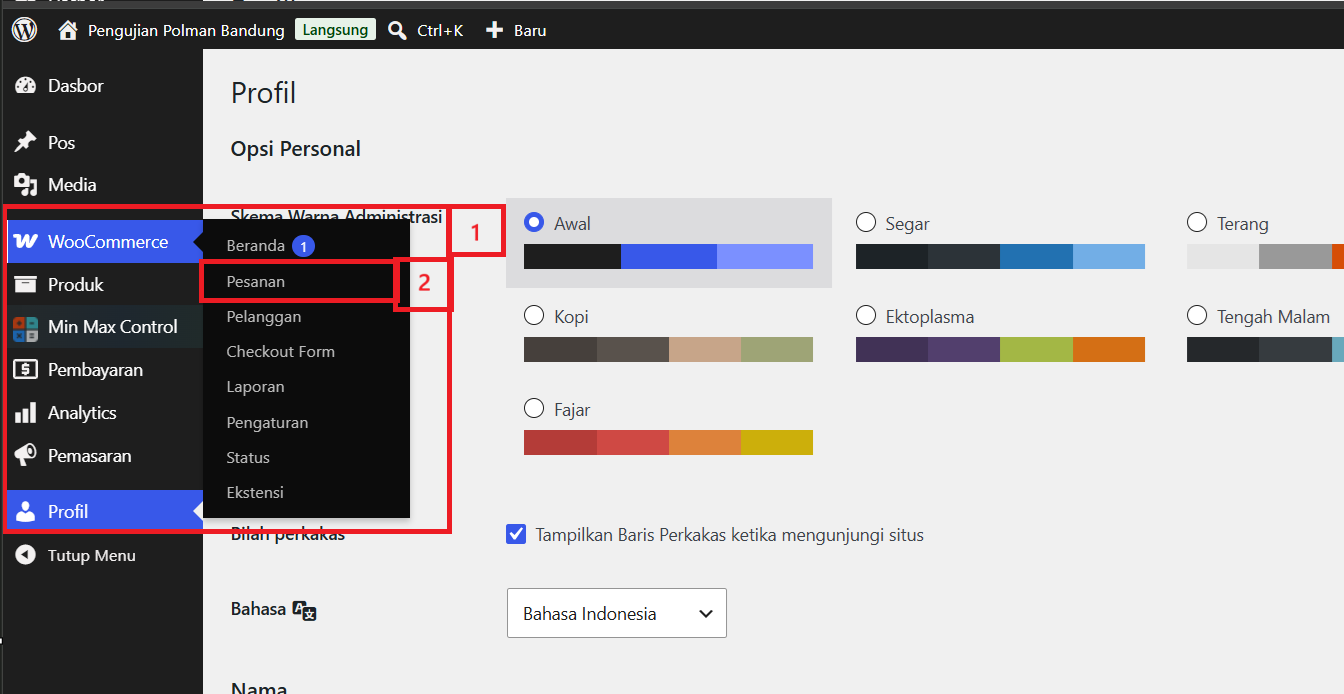
Task: Click the Ektoplasma scheme orange swatch
Action: [1109, 349]
